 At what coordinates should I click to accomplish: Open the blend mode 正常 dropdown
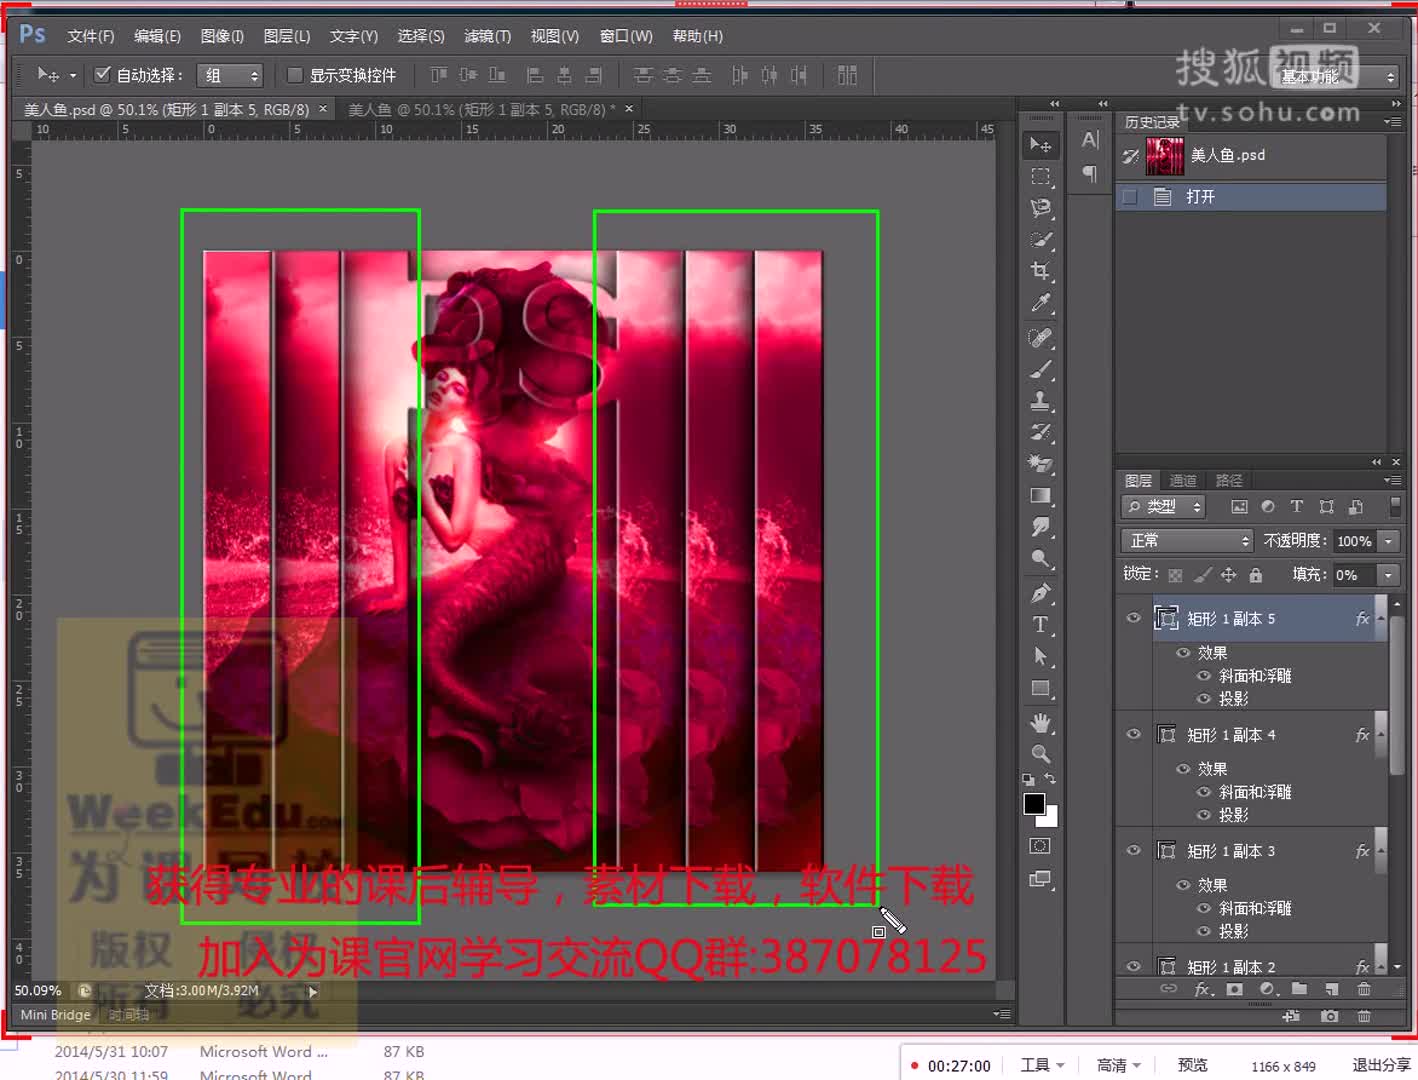click(1187, 541)
